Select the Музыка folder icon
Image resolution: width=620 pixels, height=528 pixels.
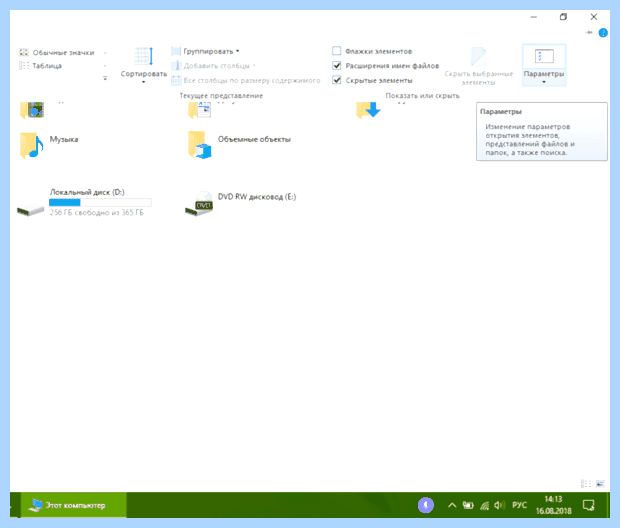(x=31, y=145)
